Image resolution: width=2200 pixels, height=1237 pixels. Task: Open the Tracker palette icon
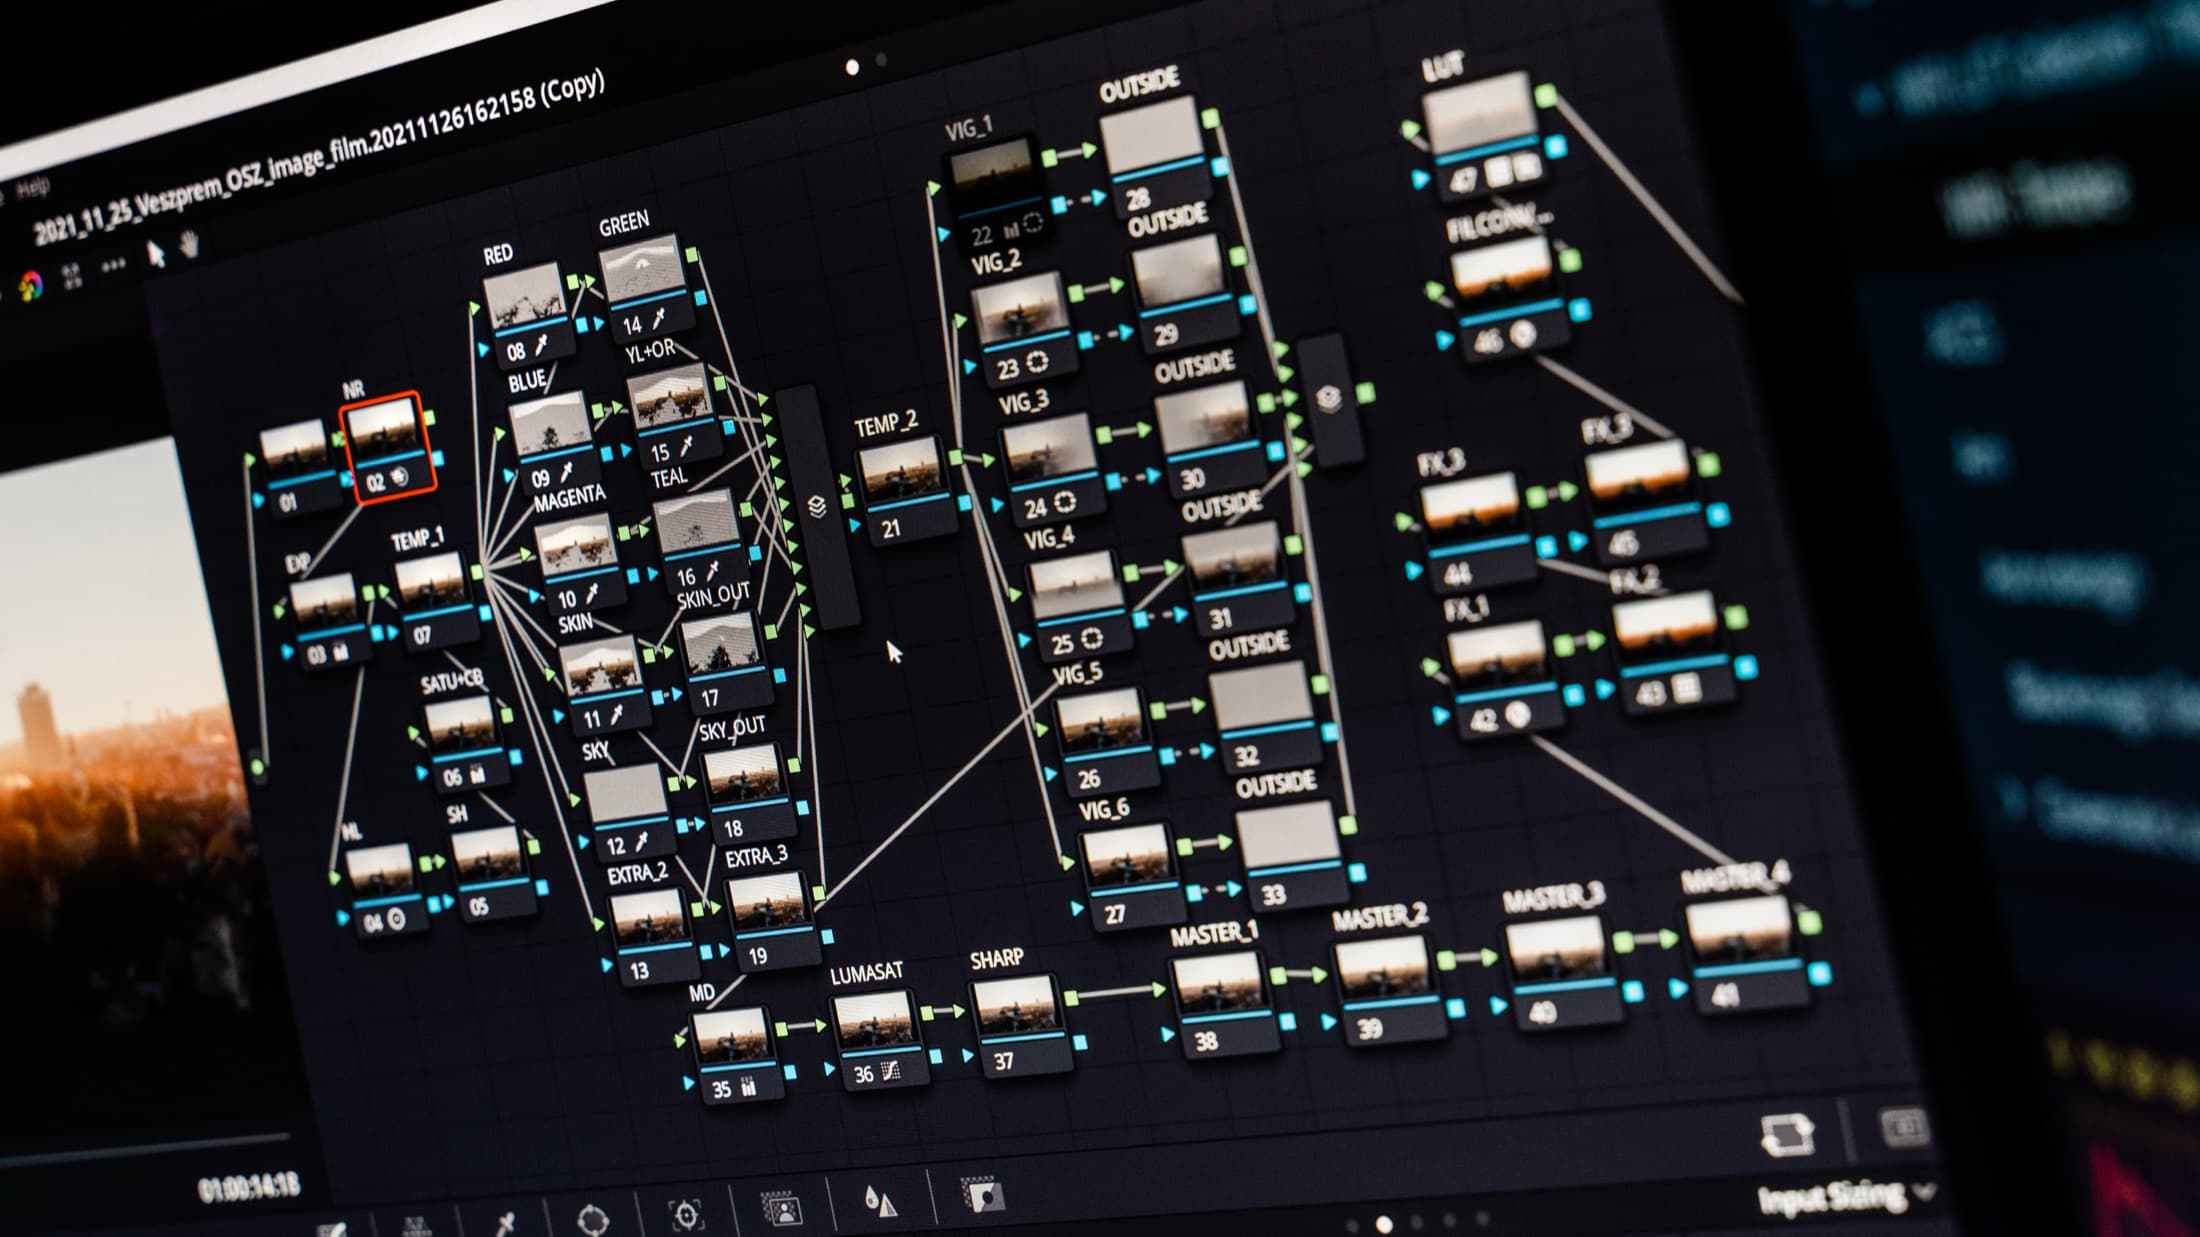[686, 1214]
